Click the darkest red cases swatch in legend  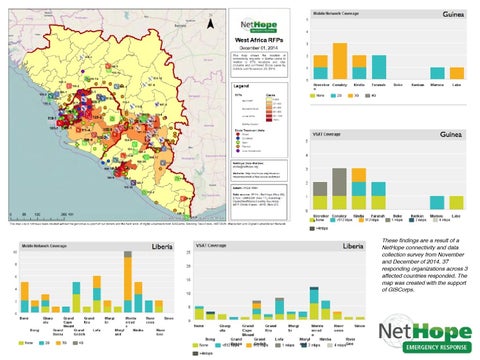269,120
